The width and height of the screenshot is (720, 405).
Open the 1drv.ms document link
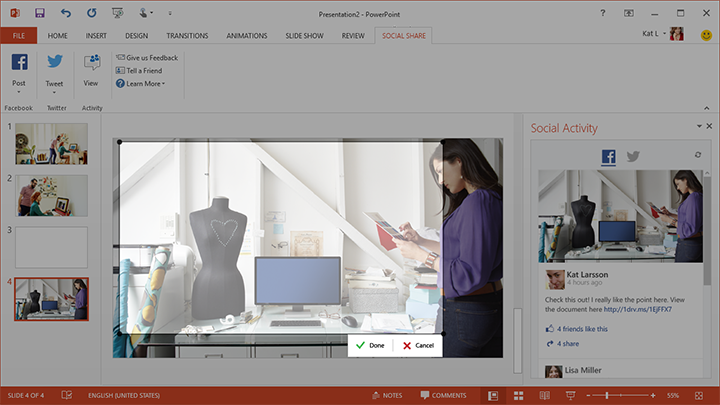(x=637, y=310)
